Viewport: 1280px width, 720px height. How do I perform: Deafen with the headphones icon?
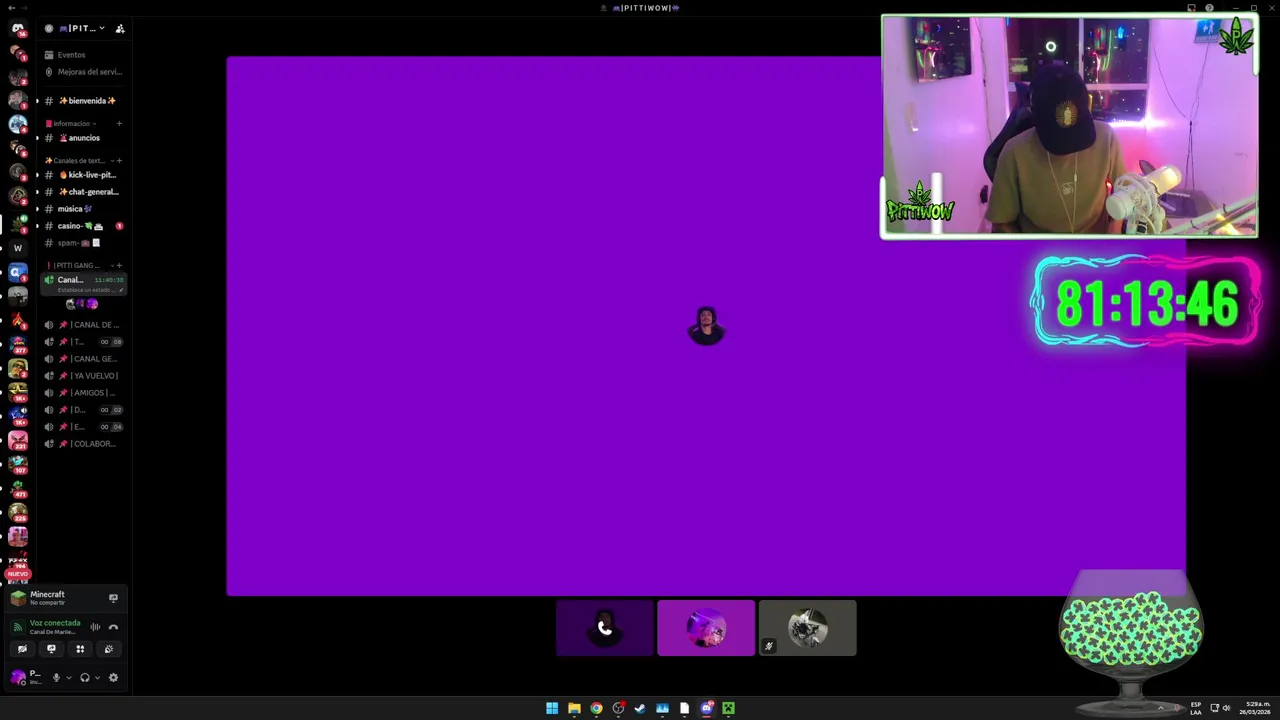tap(85, 677)
